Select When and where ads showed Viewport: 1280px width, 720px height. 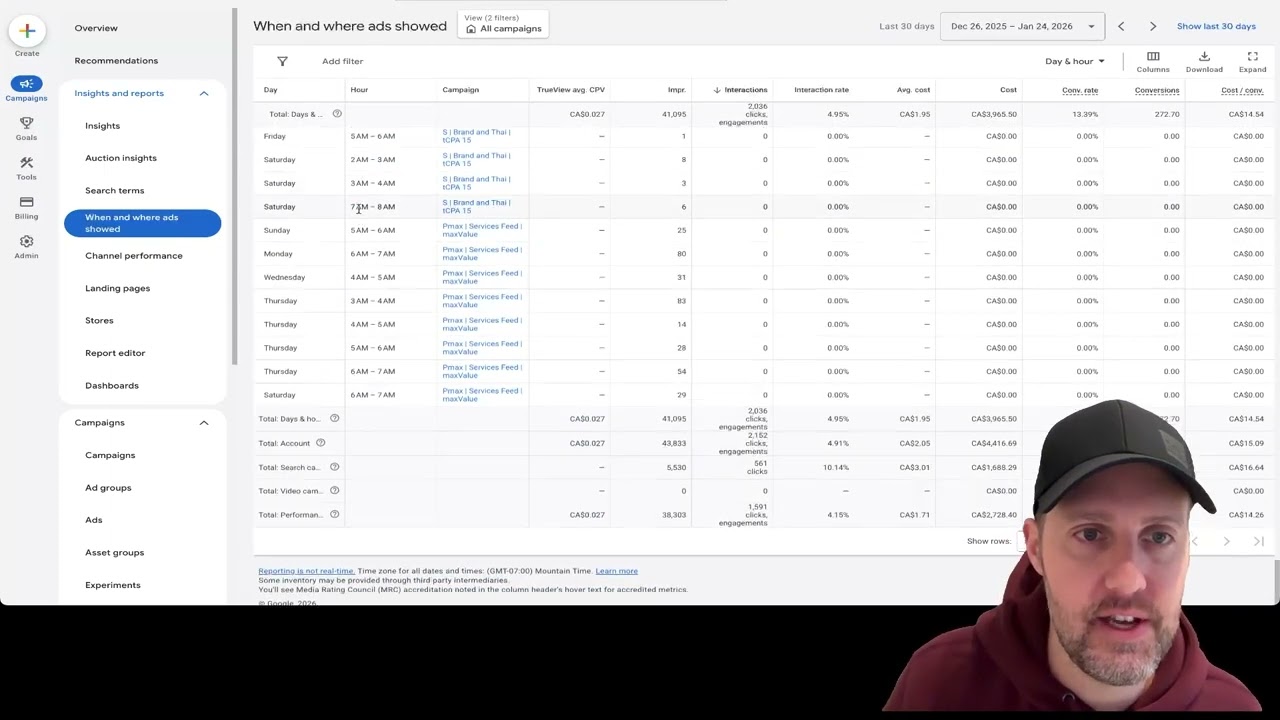143,223
